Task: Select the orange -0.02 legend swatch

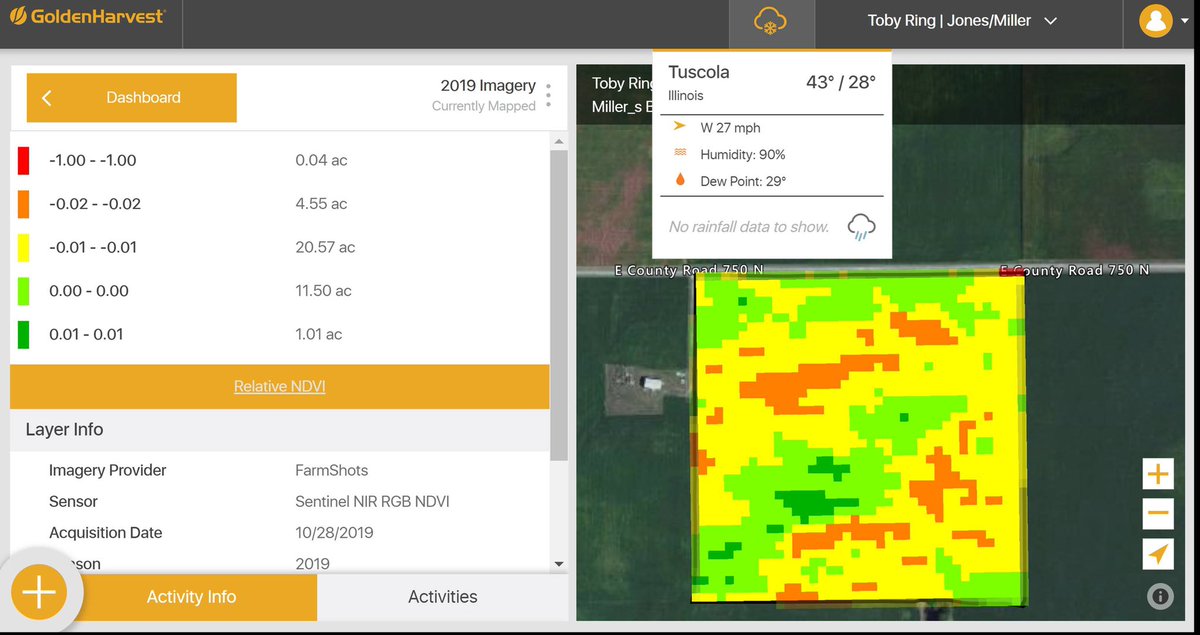Action: 24,204
